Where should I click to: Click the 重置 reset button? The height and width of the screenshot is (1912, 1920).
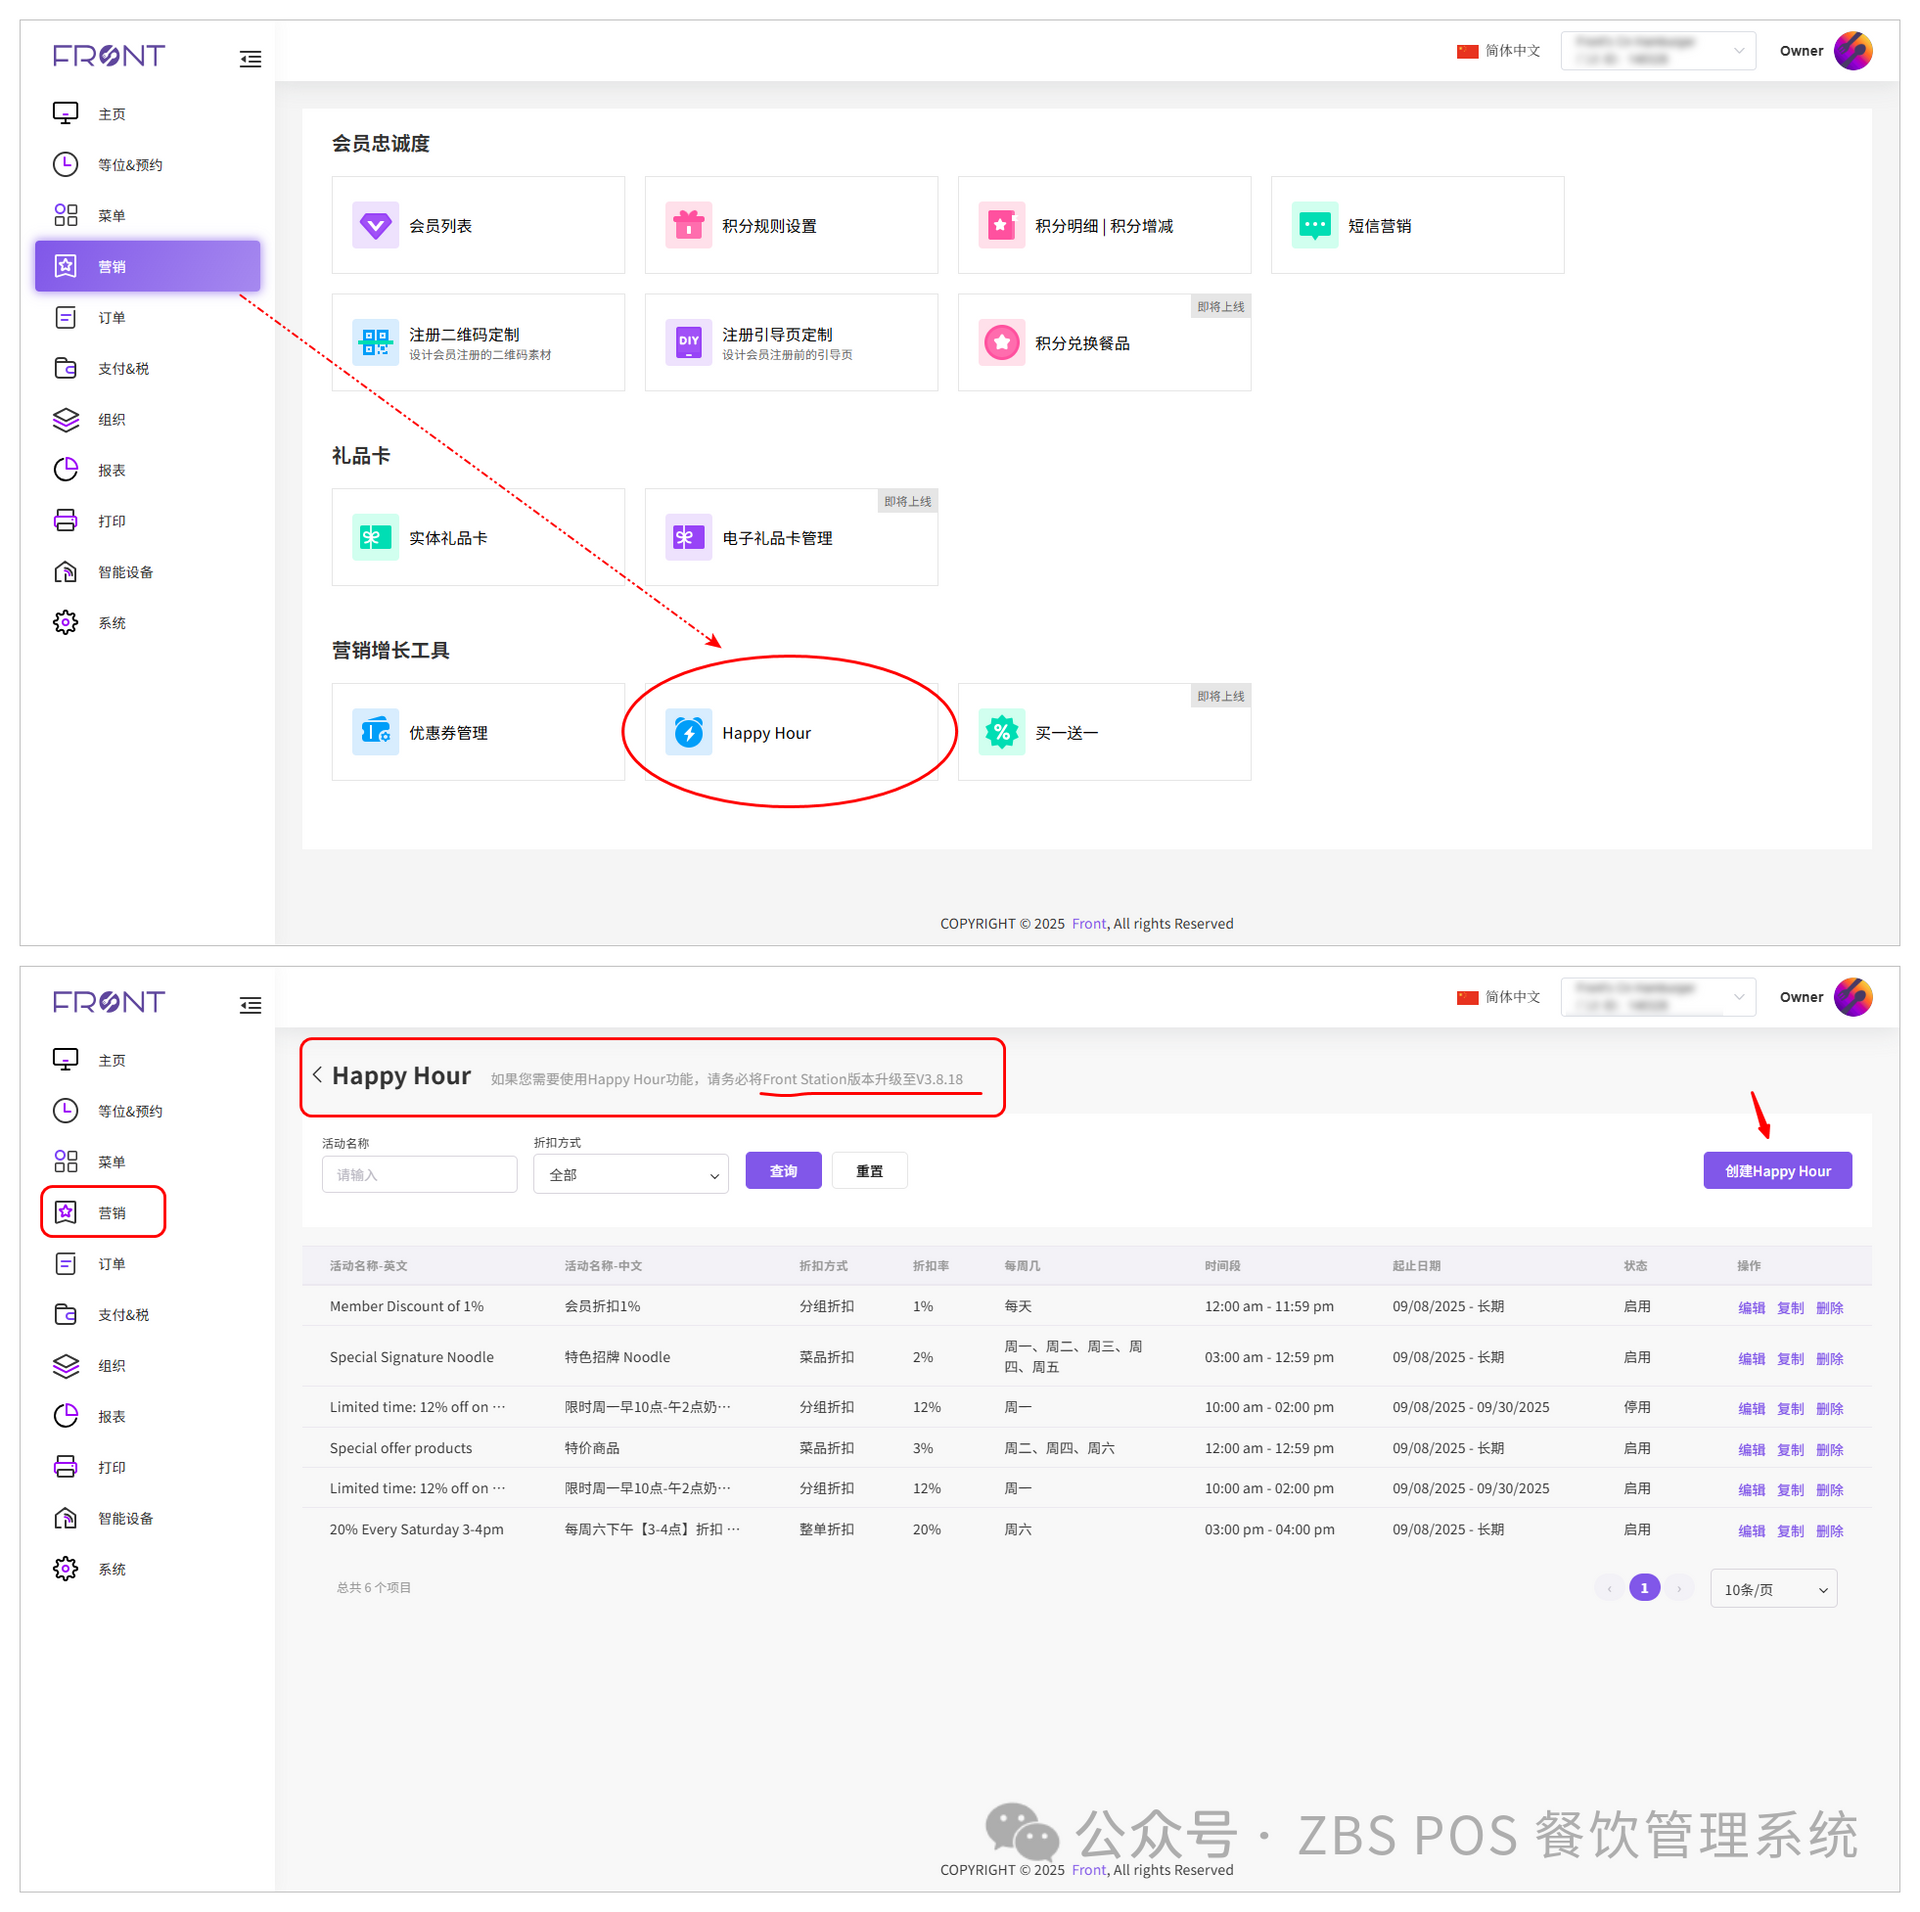[868, 1170]
